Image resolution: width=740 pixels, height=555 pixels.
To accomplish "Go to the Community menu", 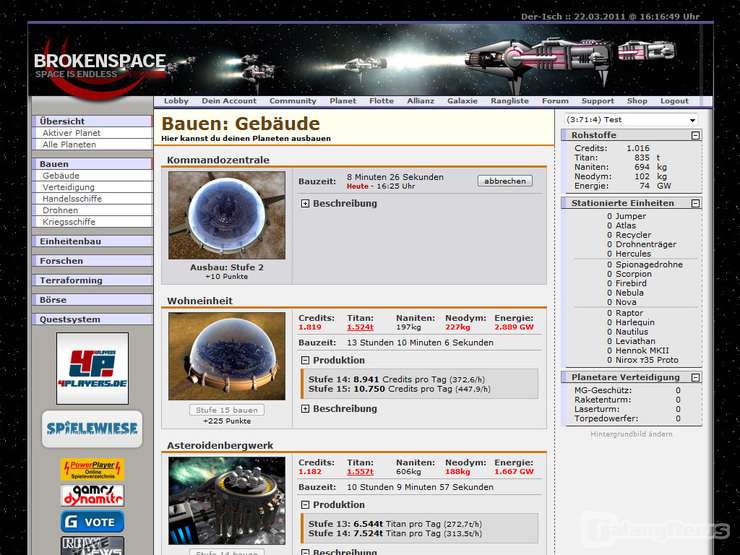I will (293, 101).
